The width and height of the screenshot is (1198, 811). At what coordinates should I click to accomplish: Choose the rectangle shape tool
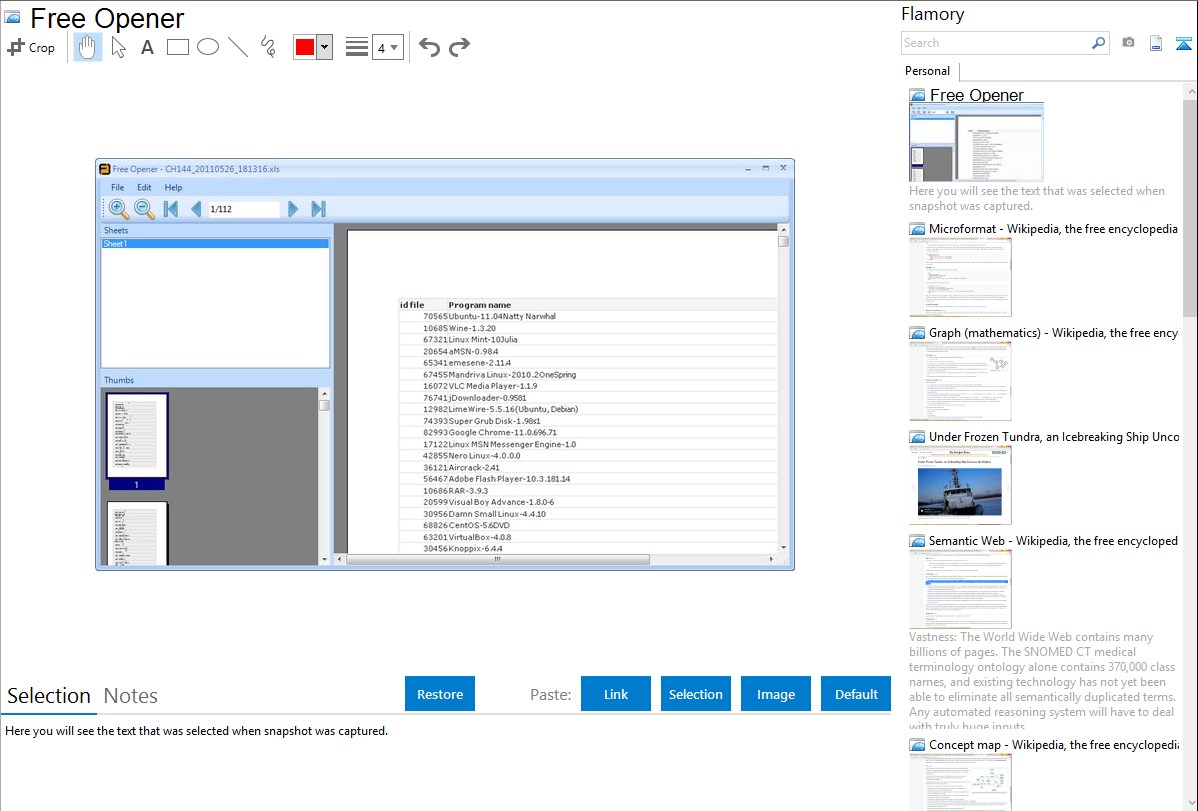pyautogui.click(x=177, y=47)
